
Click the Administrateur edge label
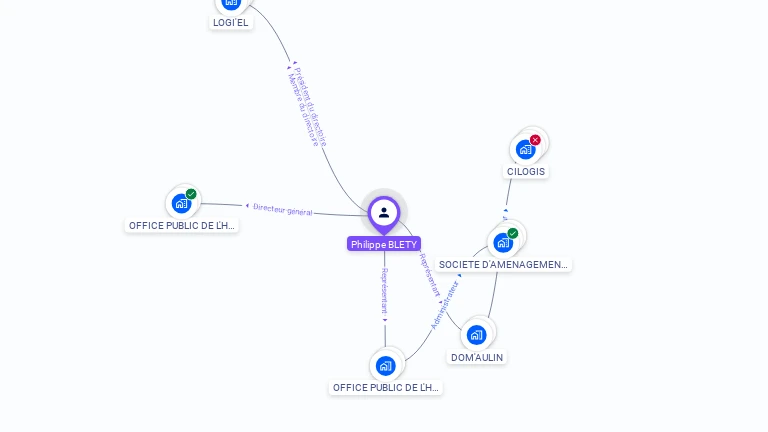pyautogui.click(x=445, y=304)
